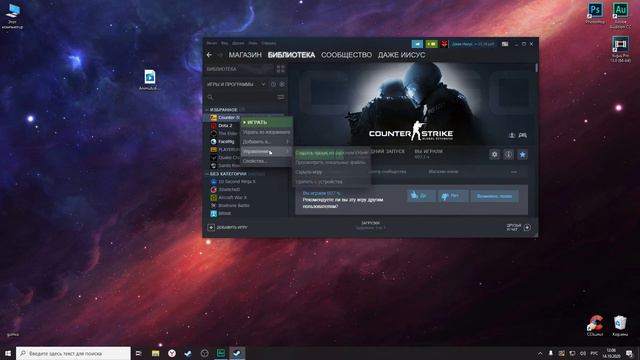Click the ready-to-play filter icon
This screenshot has height=360, width=640.
(x=282, y=84)
